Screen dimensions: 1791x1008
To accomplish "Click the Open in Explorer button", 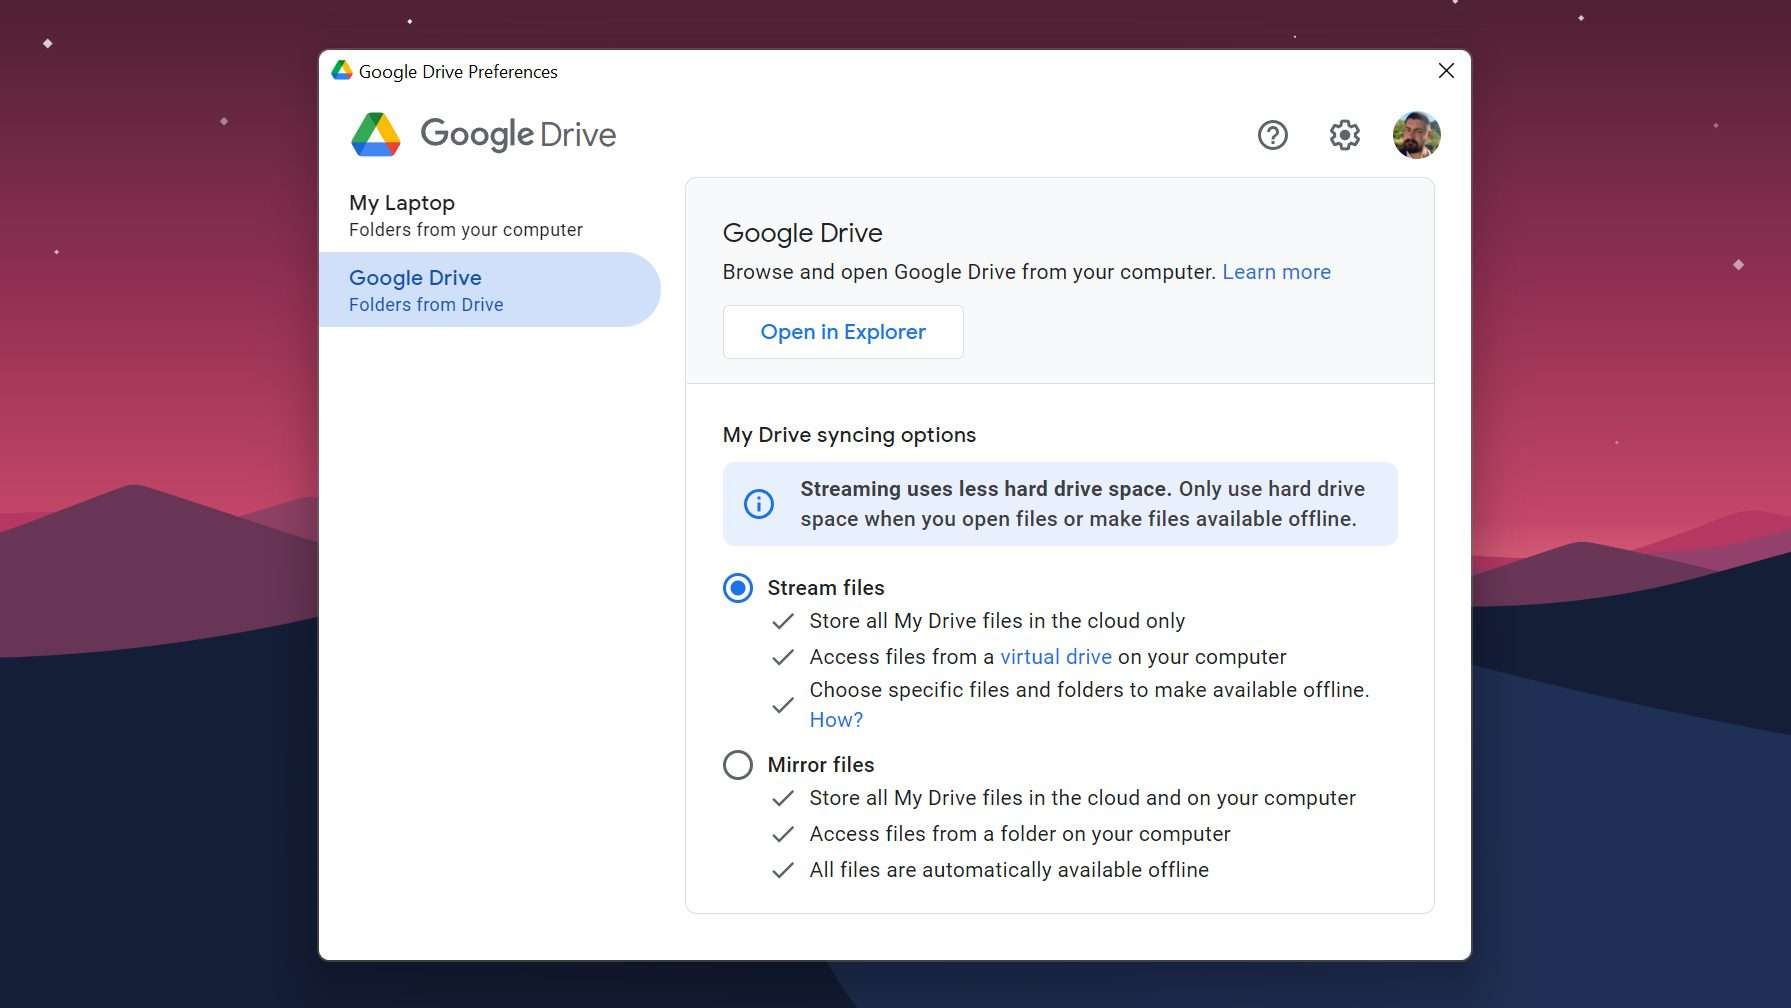I will (x=843, y=332).
